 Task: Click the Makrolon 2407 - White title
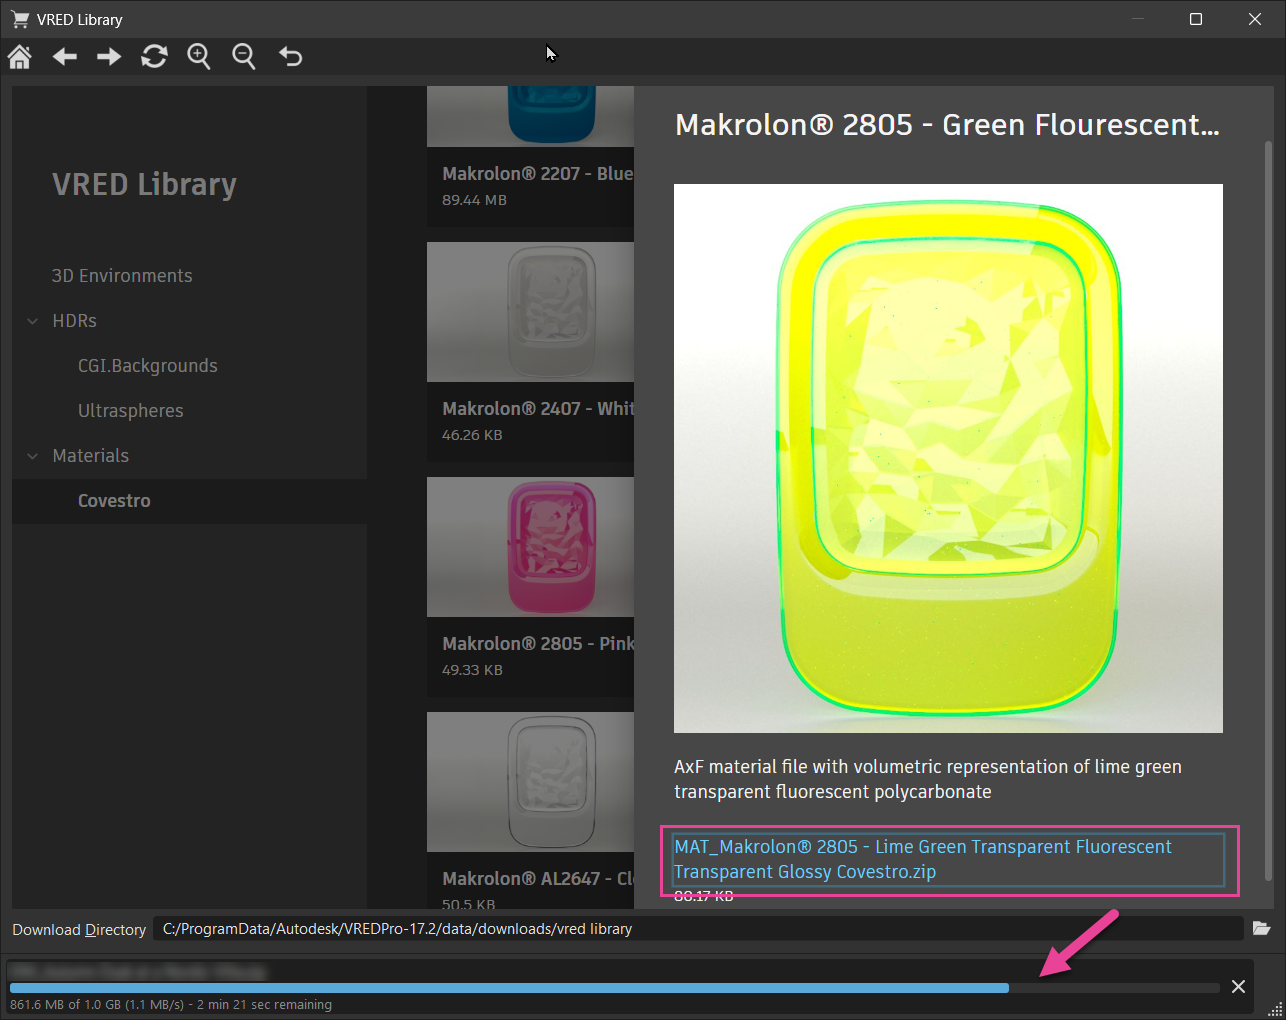pyautogui.click(x=538, y=409)
